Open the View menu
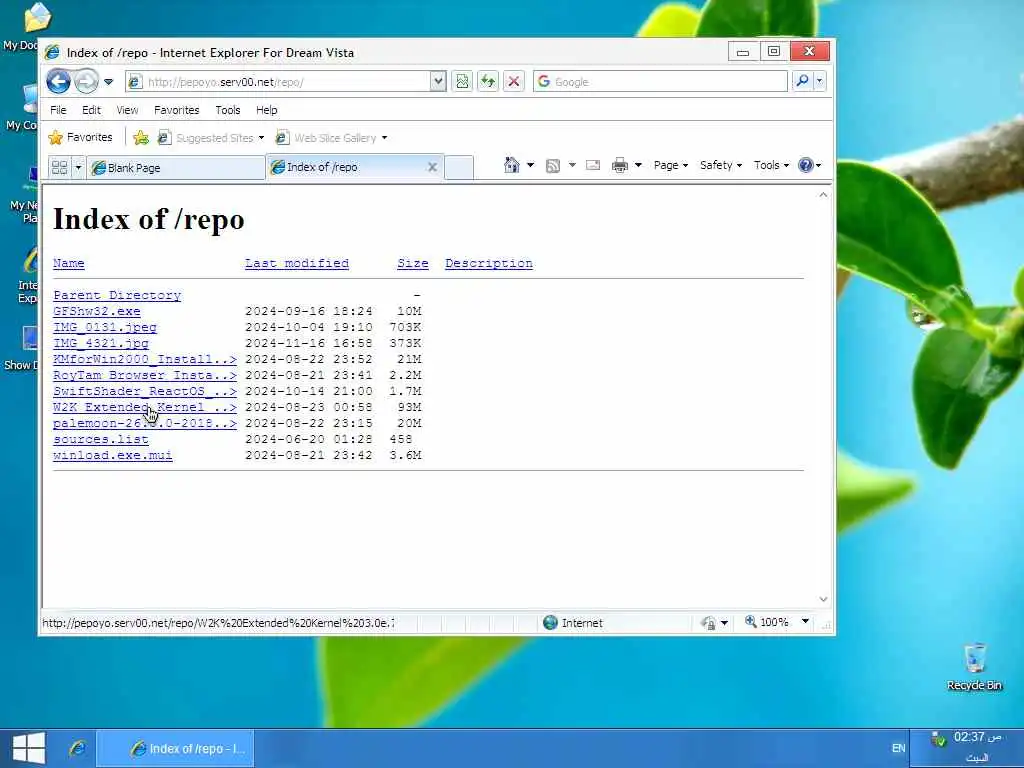The height and width of the screenshot is (768, 1024). [x=127, y=110]
